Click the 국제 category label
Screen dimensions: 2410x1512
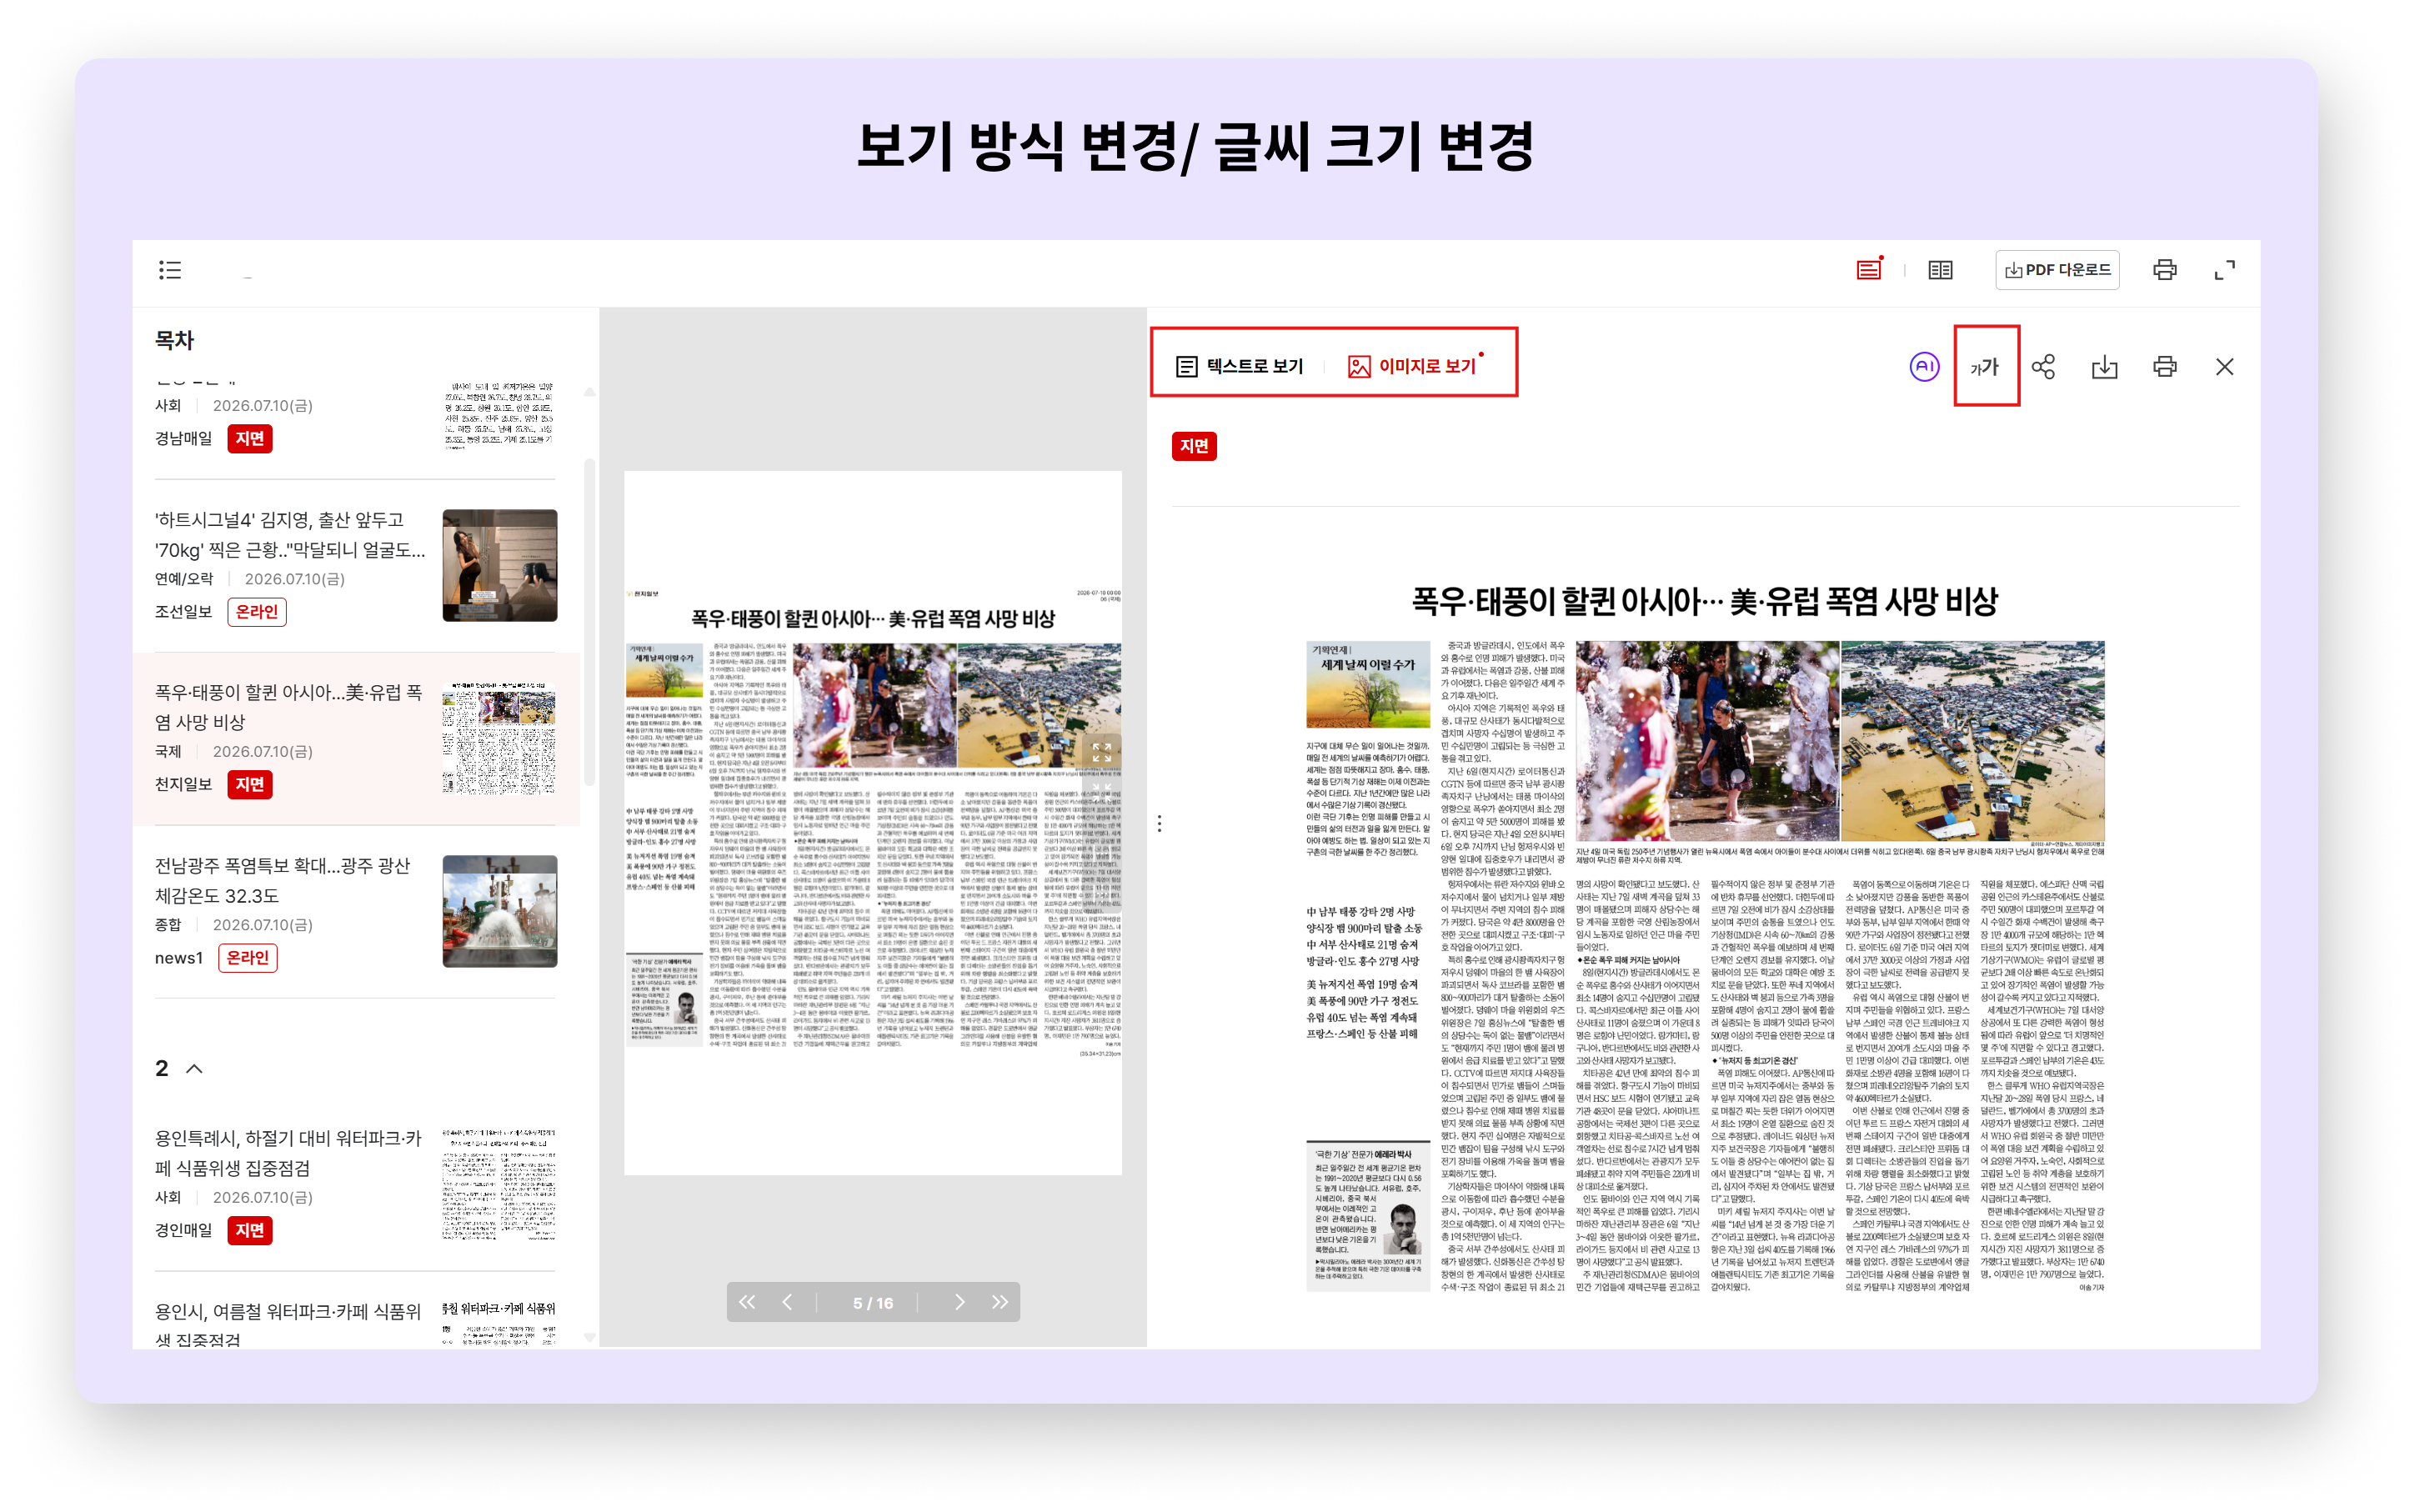[x=168, y=752]
